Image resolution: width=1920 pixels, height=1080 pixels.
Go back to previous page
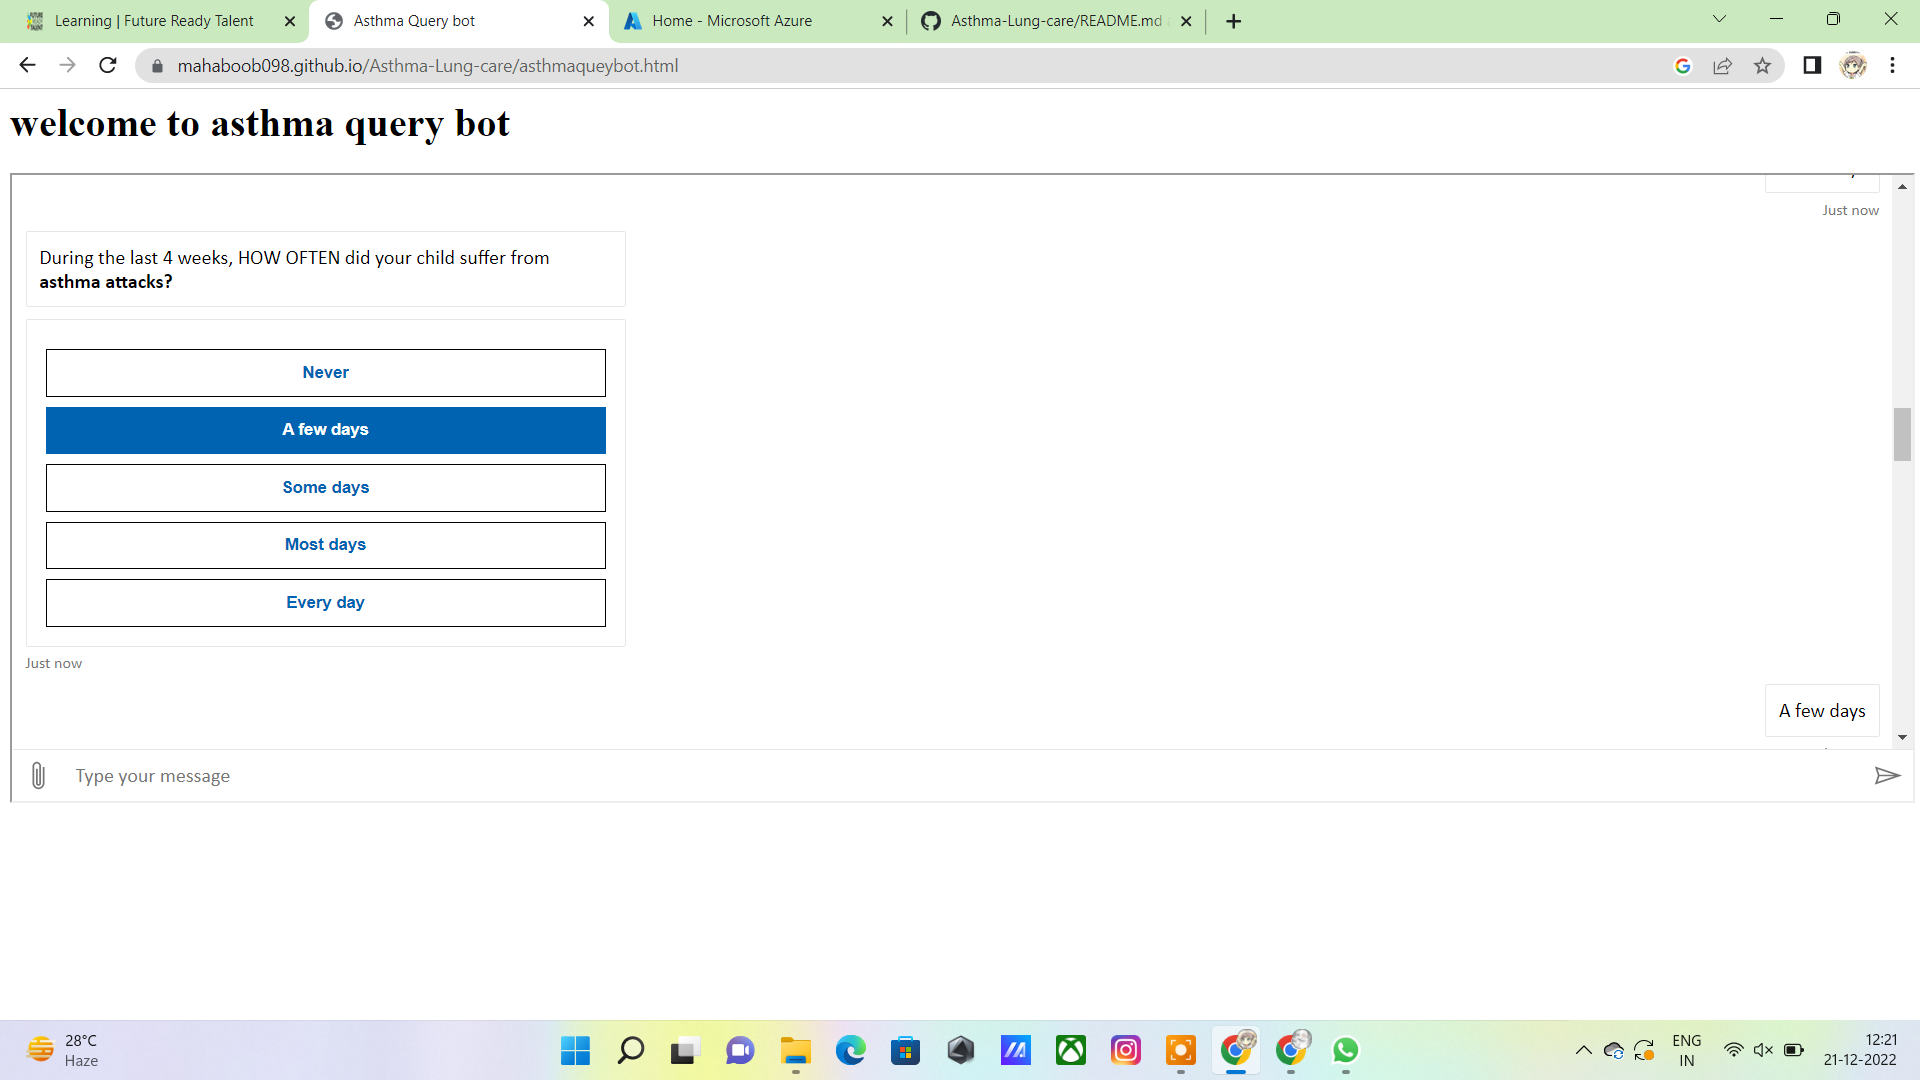click(27, 66)
